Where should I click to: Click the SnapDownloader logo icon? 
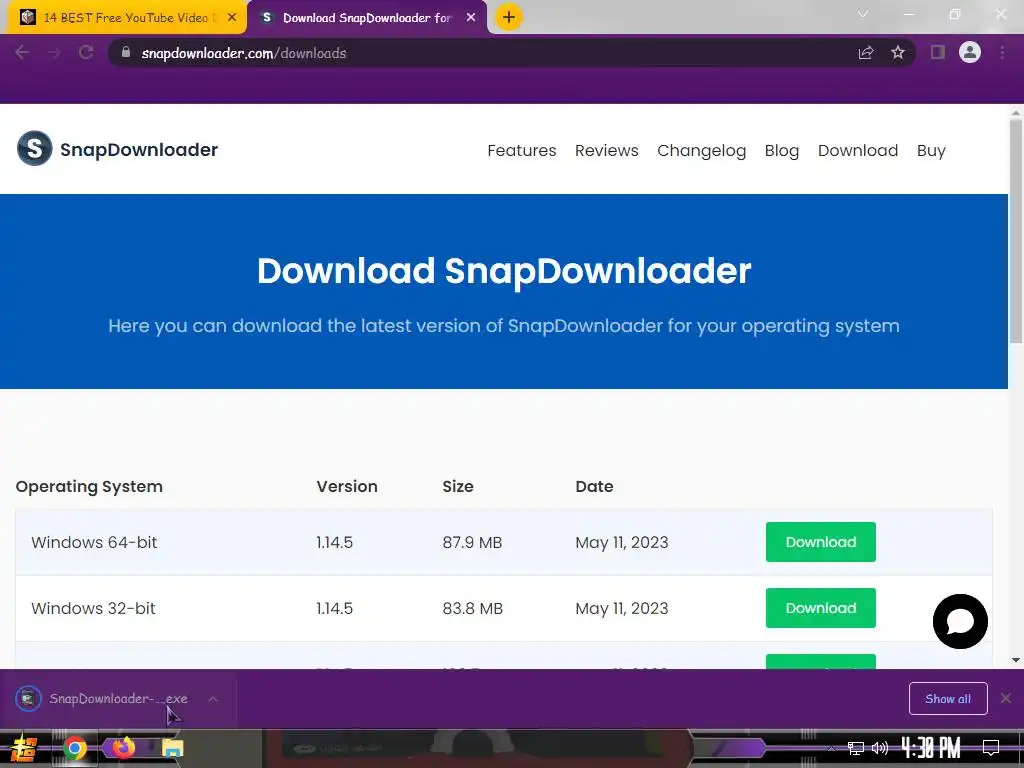[35, 148]
